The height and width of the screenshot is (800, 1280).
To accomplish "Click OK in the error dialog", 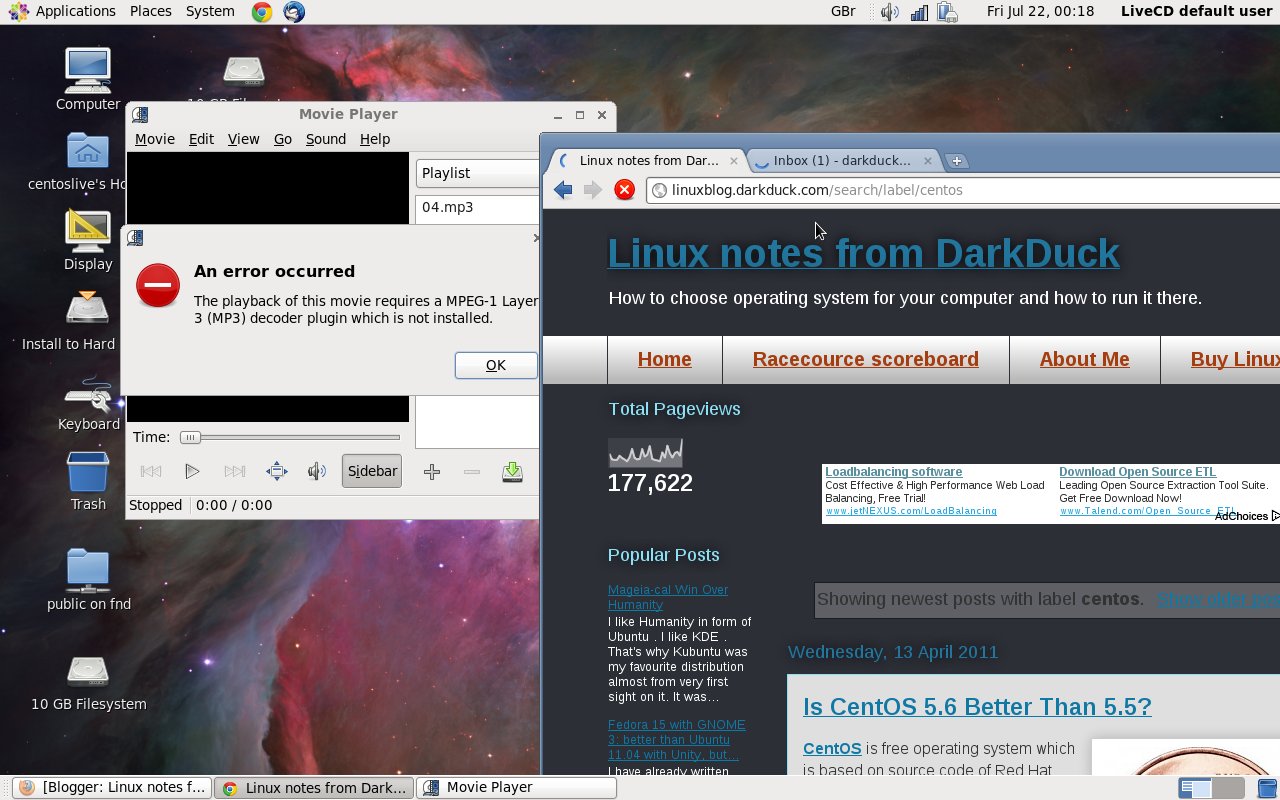I will pyautogui.click(x=496, y=365).
